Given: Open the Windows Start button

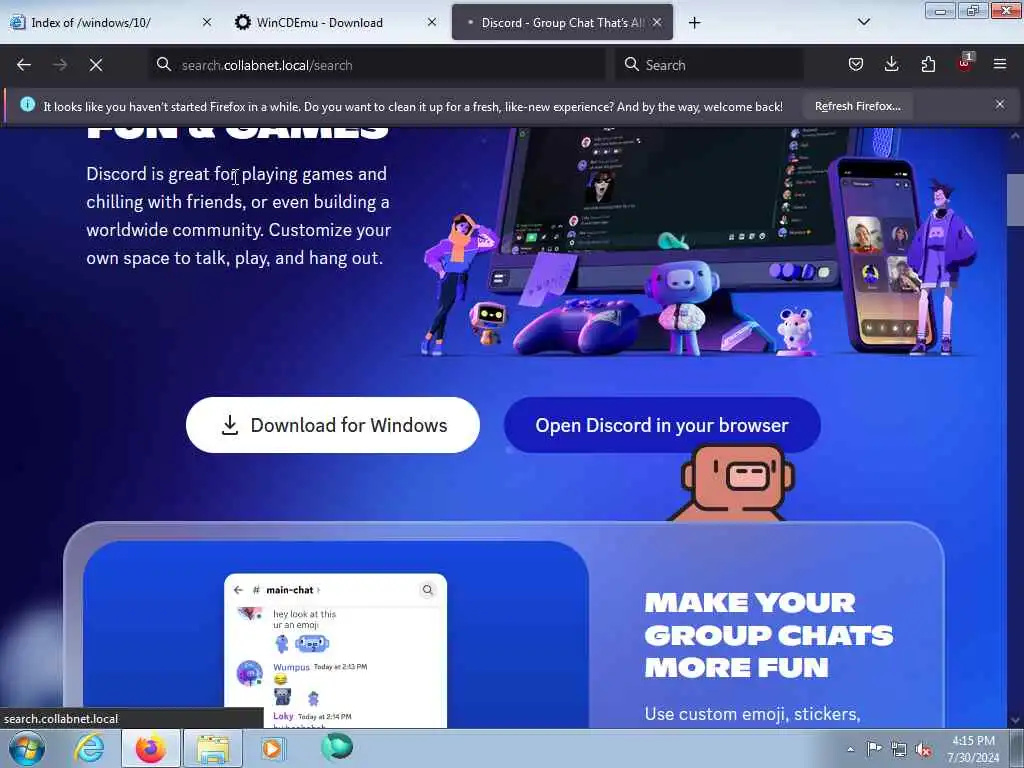Looking at the screenshot, I should [x=27, y=748].
